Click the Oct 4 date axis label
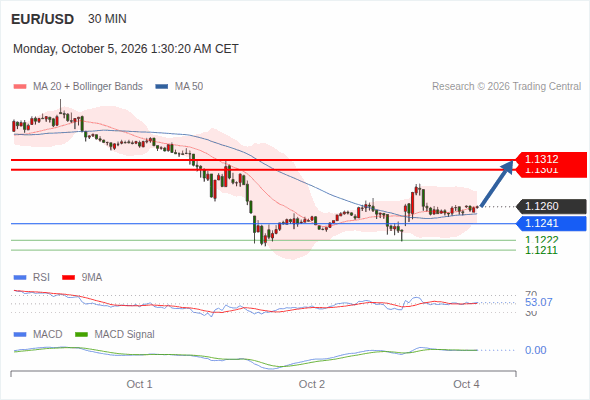The height and width of the screenshot is (400, 590). pos(466,384)
